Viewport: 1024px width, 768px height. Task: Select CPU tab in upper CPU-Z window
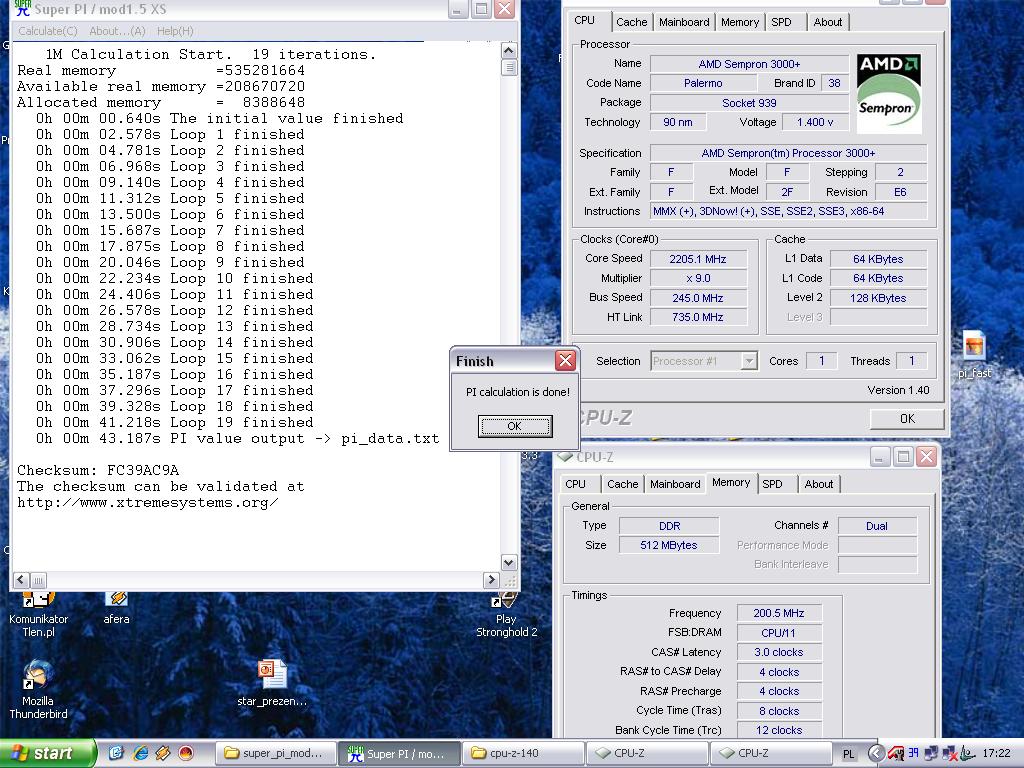pos(584,20)
